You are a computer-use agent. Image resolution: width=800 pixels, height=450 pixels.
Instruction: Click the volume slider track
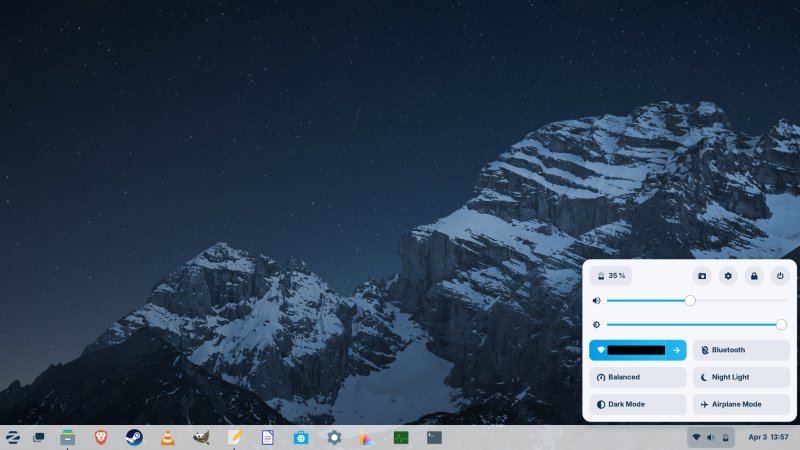740,300
